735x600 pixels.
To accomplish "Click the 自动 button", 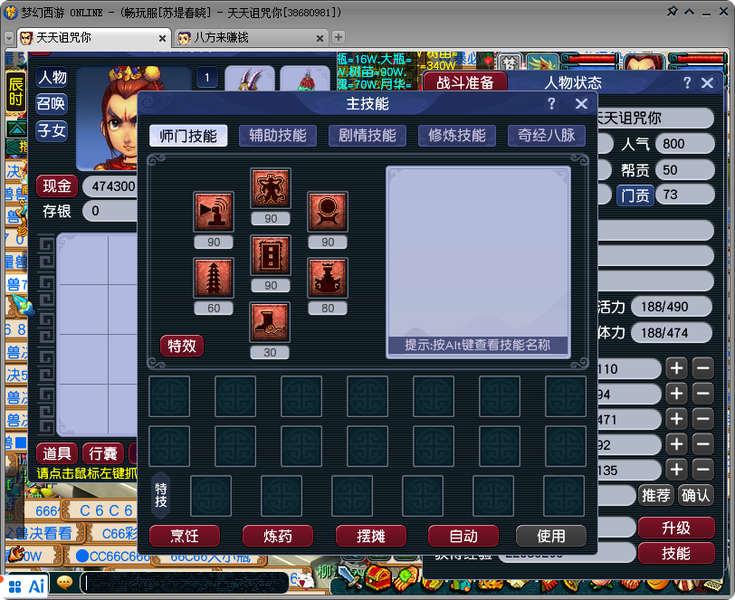I will click(464, 536).
